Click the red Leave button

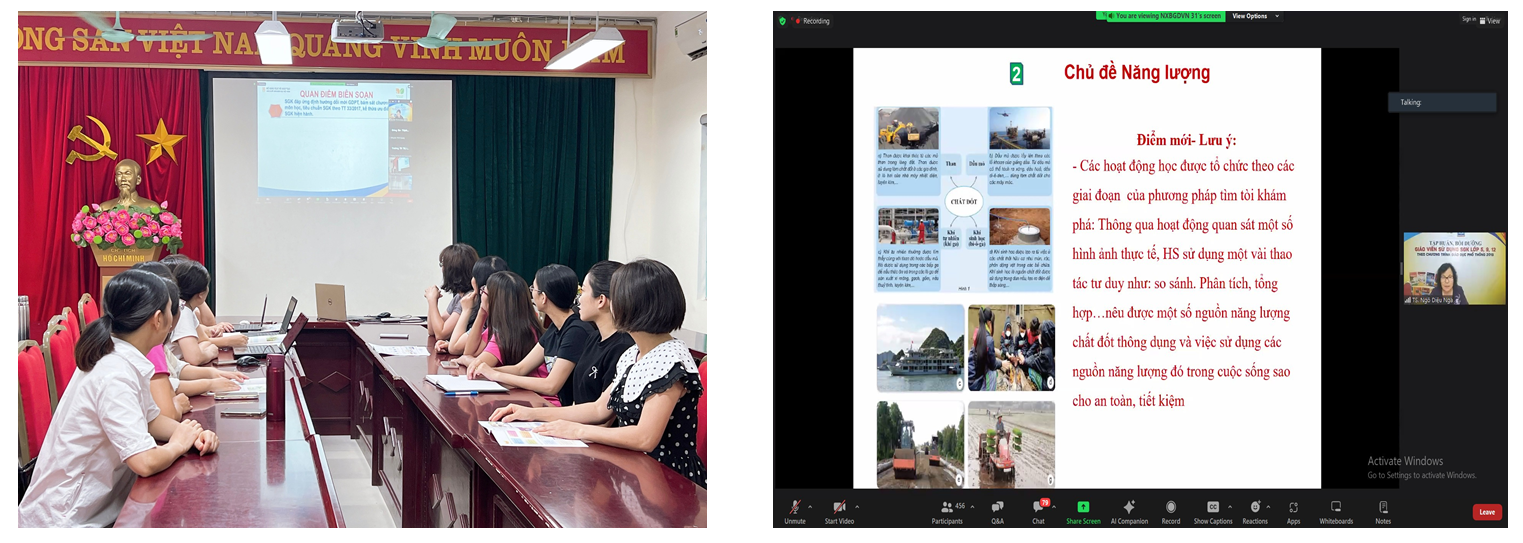[x=1487, y=512]
